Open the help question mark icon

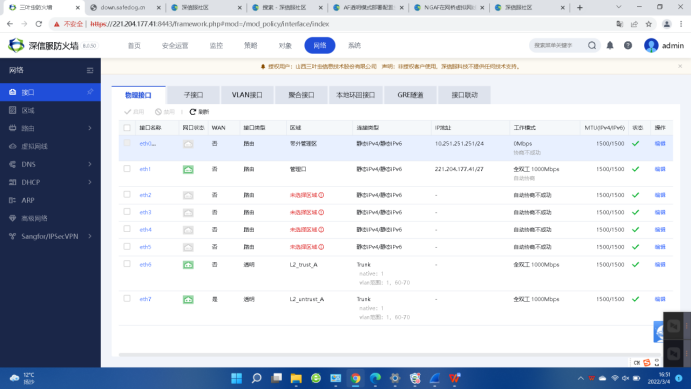pyautogui.click(x=628, y=45)
